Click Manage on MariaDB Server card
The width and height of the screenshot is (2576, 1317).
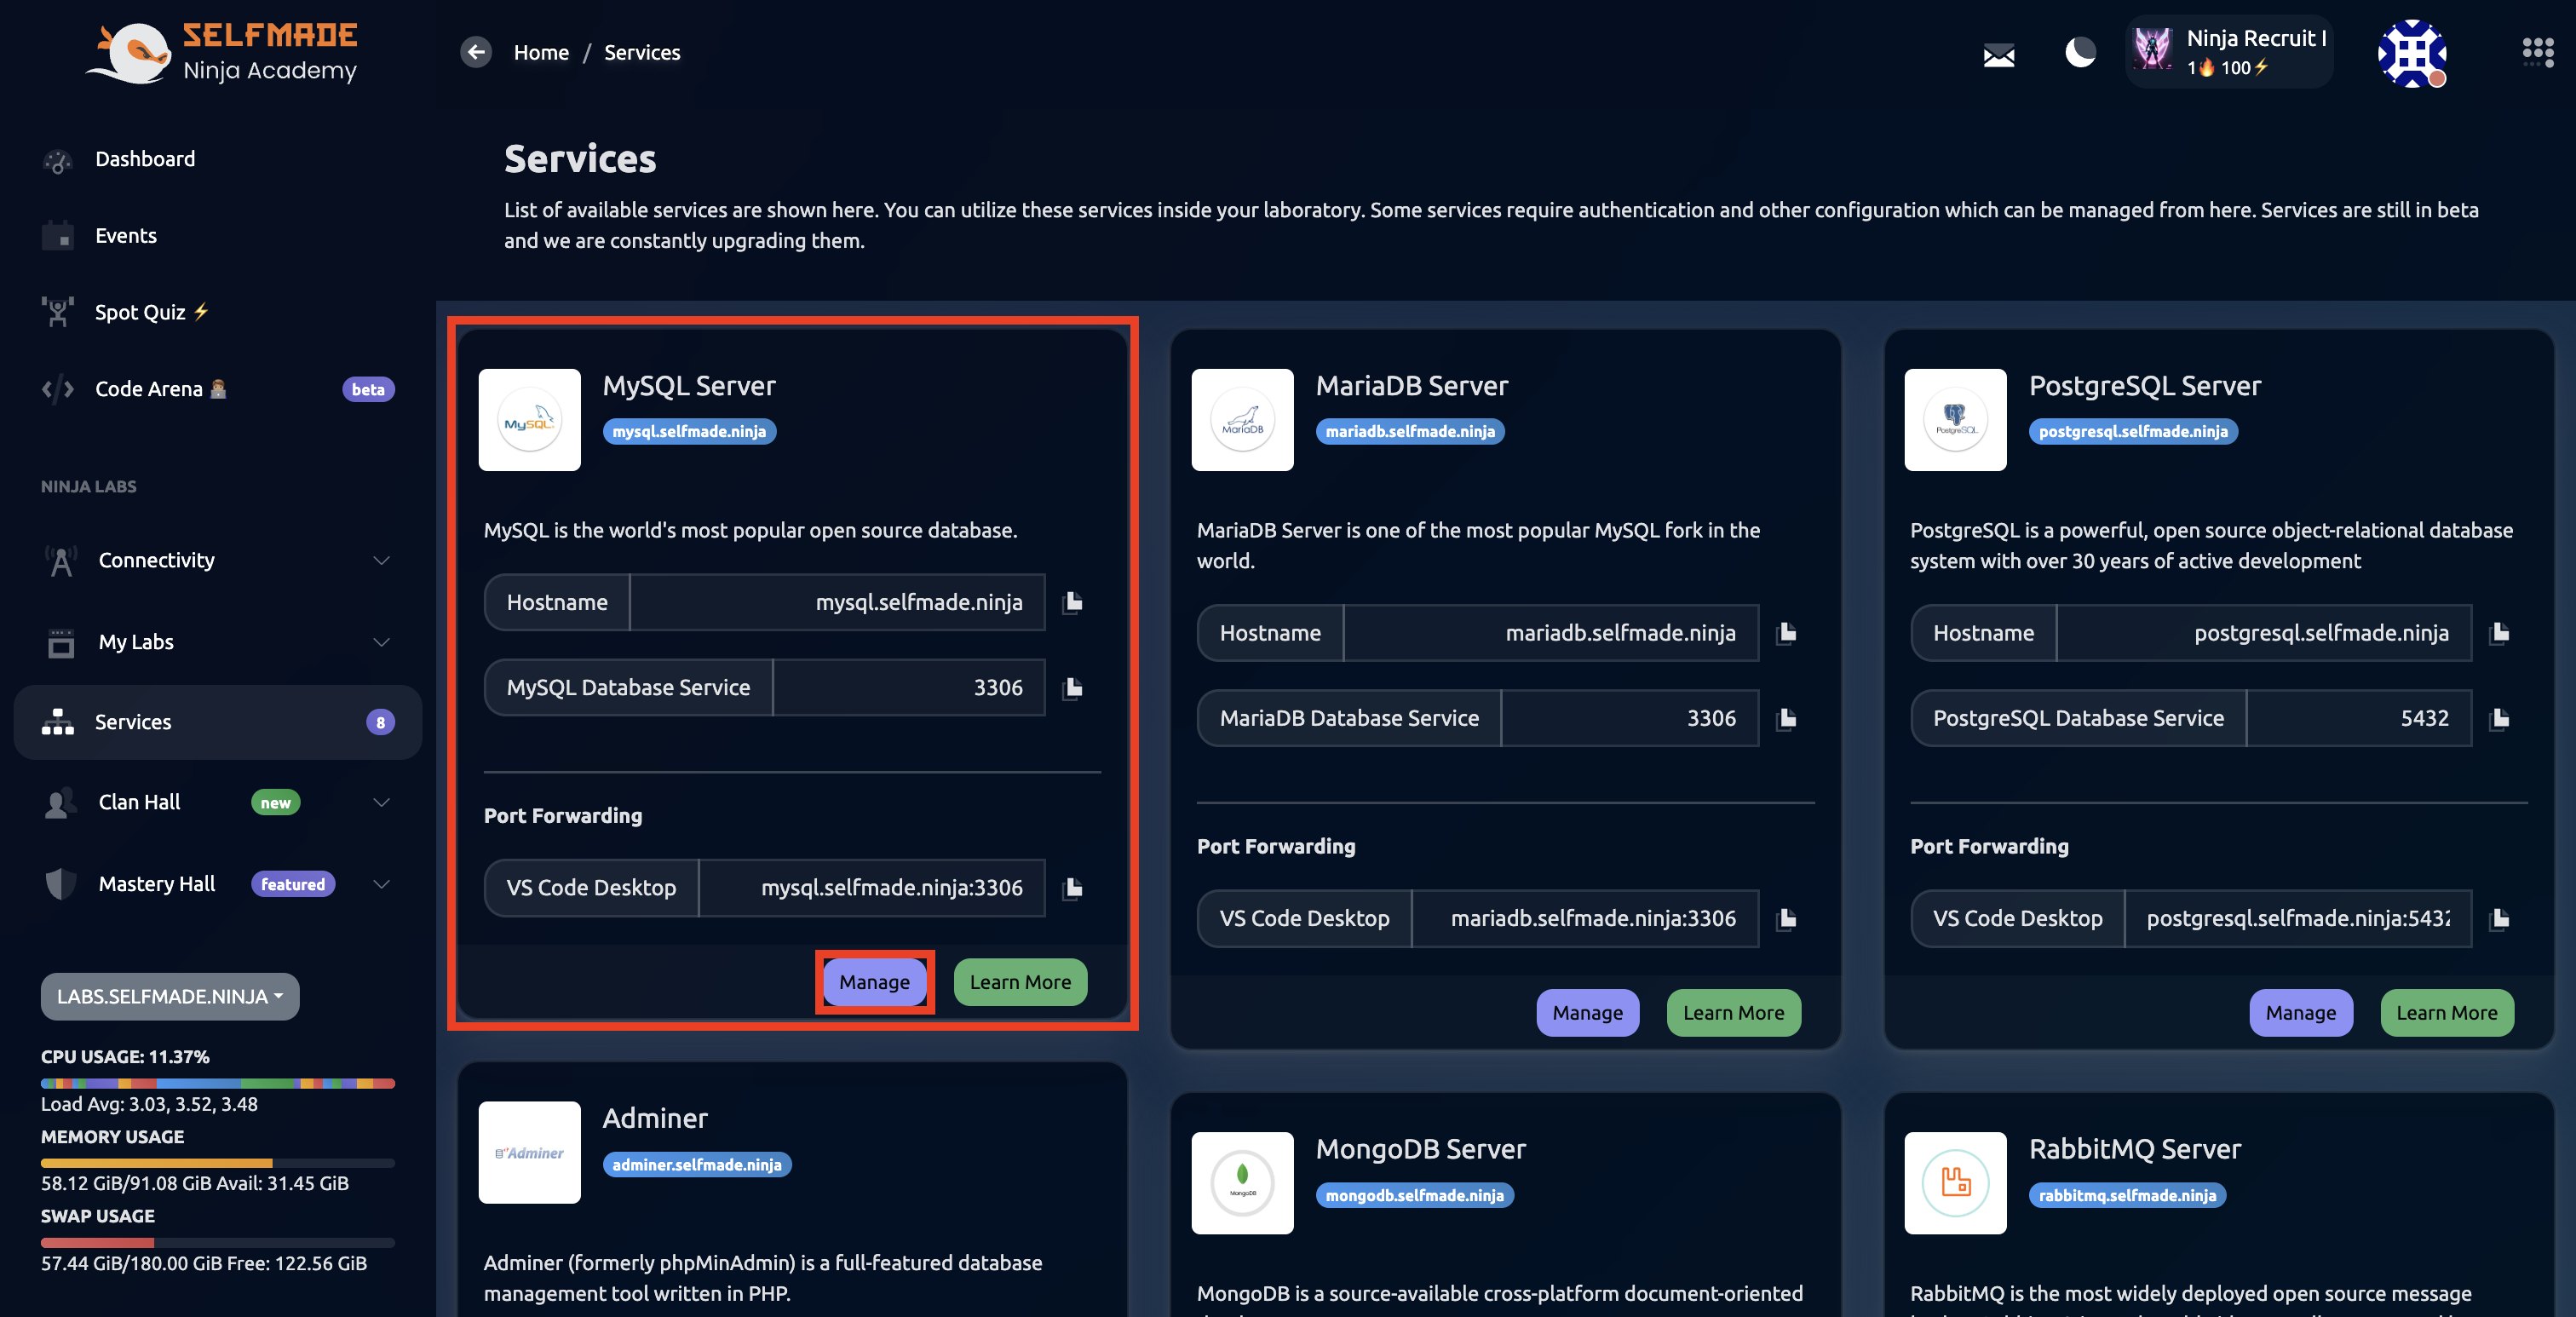click(x=1587, y=1013)
